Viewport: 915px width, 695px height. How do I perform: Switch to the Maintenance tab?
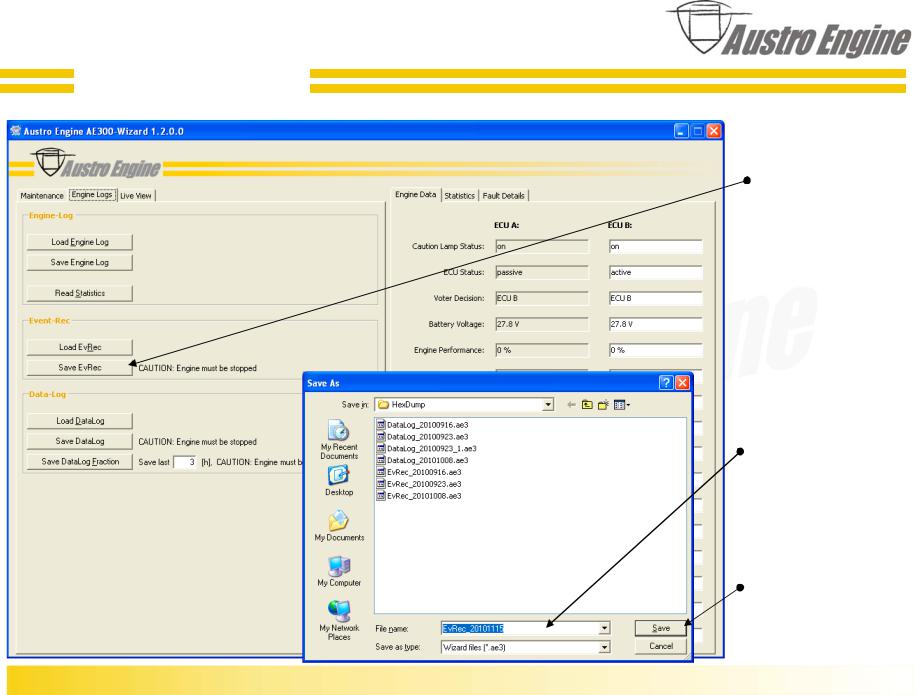(41, 195)
